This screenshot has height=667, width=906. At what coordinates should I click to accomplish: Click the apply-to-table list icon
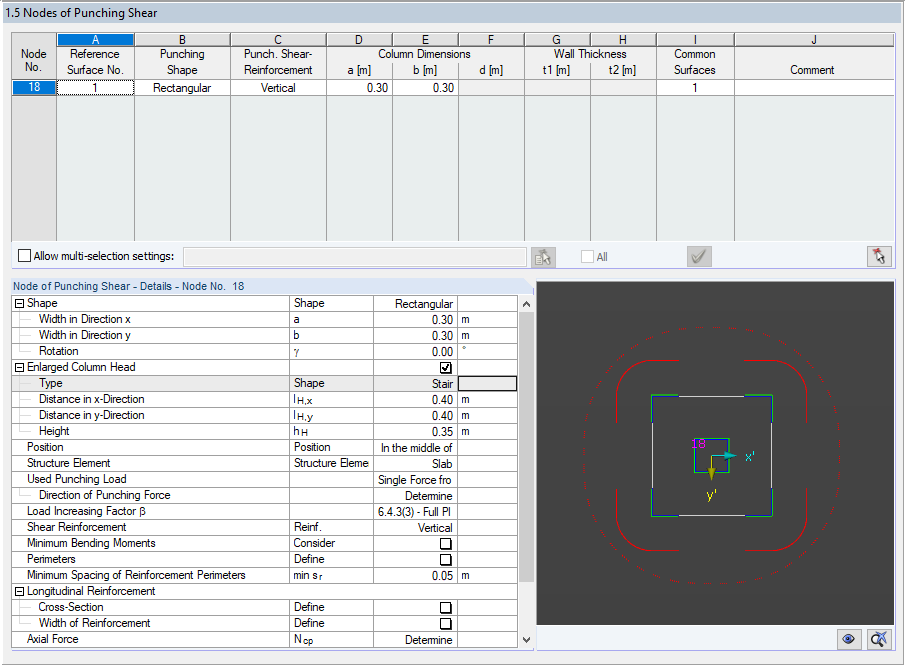(542, 256)
